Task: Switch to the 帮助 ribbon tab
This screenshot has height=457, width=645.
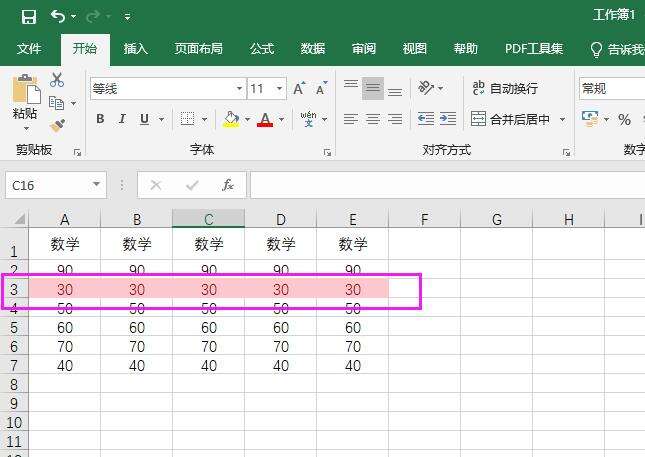Action: [466, 49]
